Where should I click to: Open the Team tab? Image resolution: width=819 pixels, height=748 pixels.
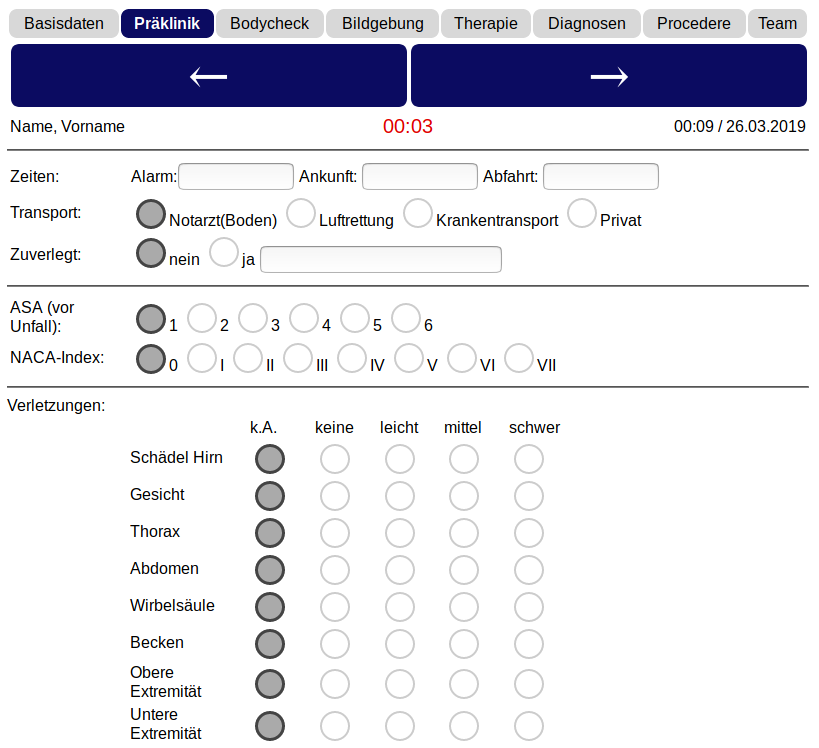pos(777,24)
